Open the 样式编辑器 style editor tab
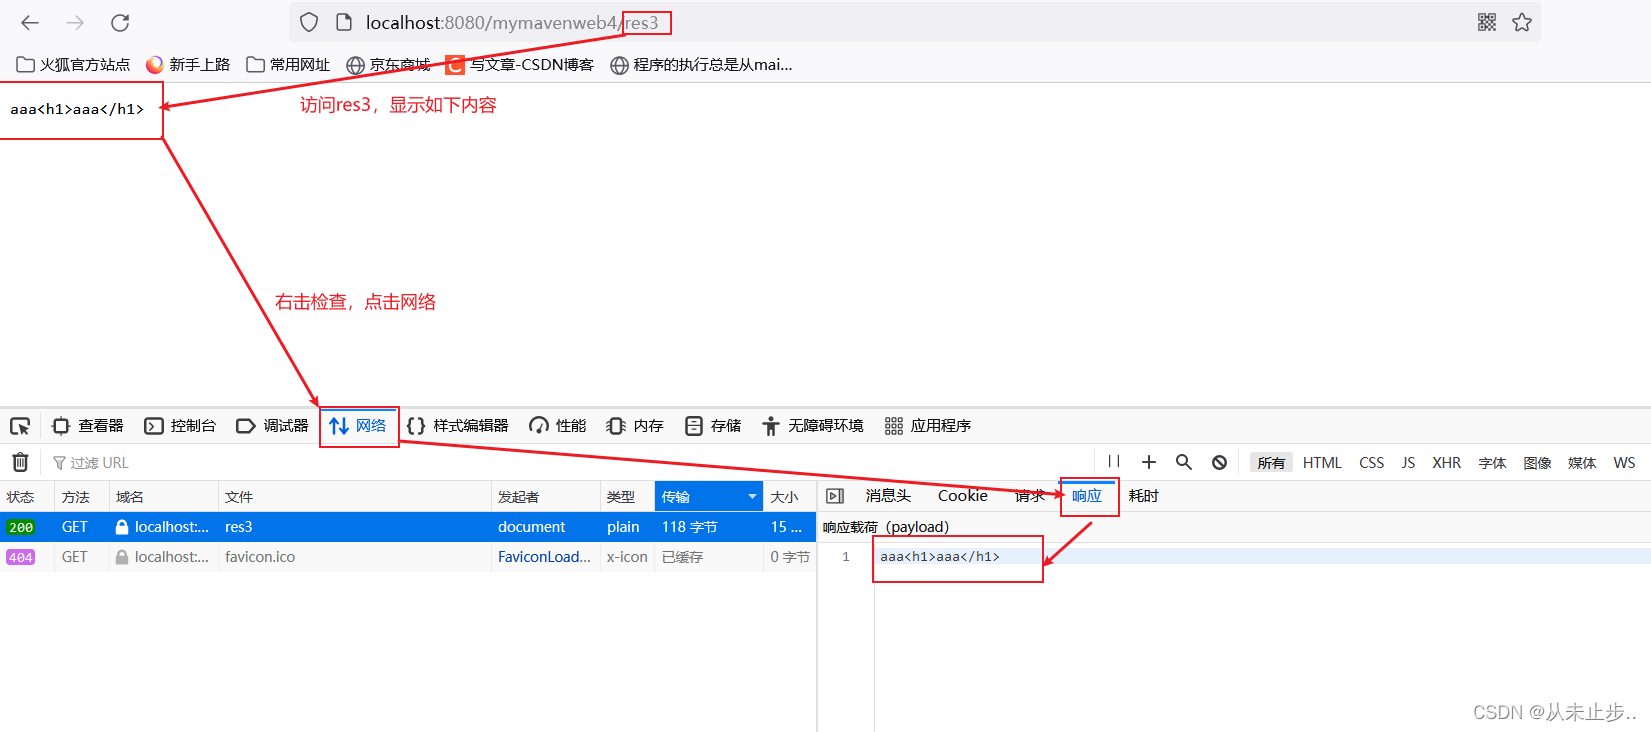This screenshot has height=732, width=1651. click(458, 426)
